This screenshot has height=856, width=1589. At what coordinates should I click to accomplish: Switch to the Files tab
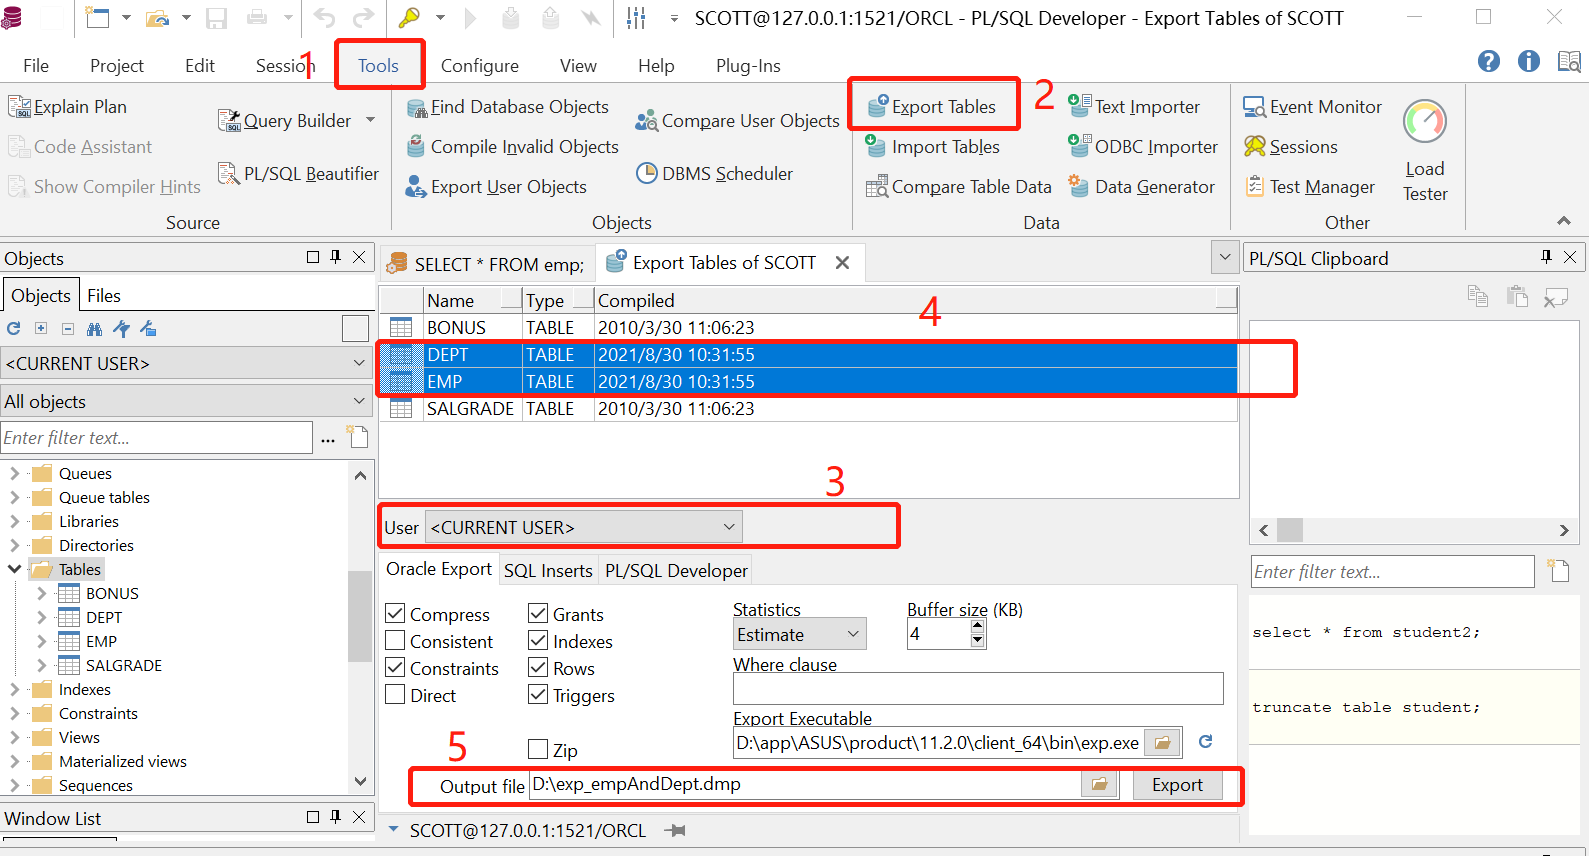click(104, 296)
